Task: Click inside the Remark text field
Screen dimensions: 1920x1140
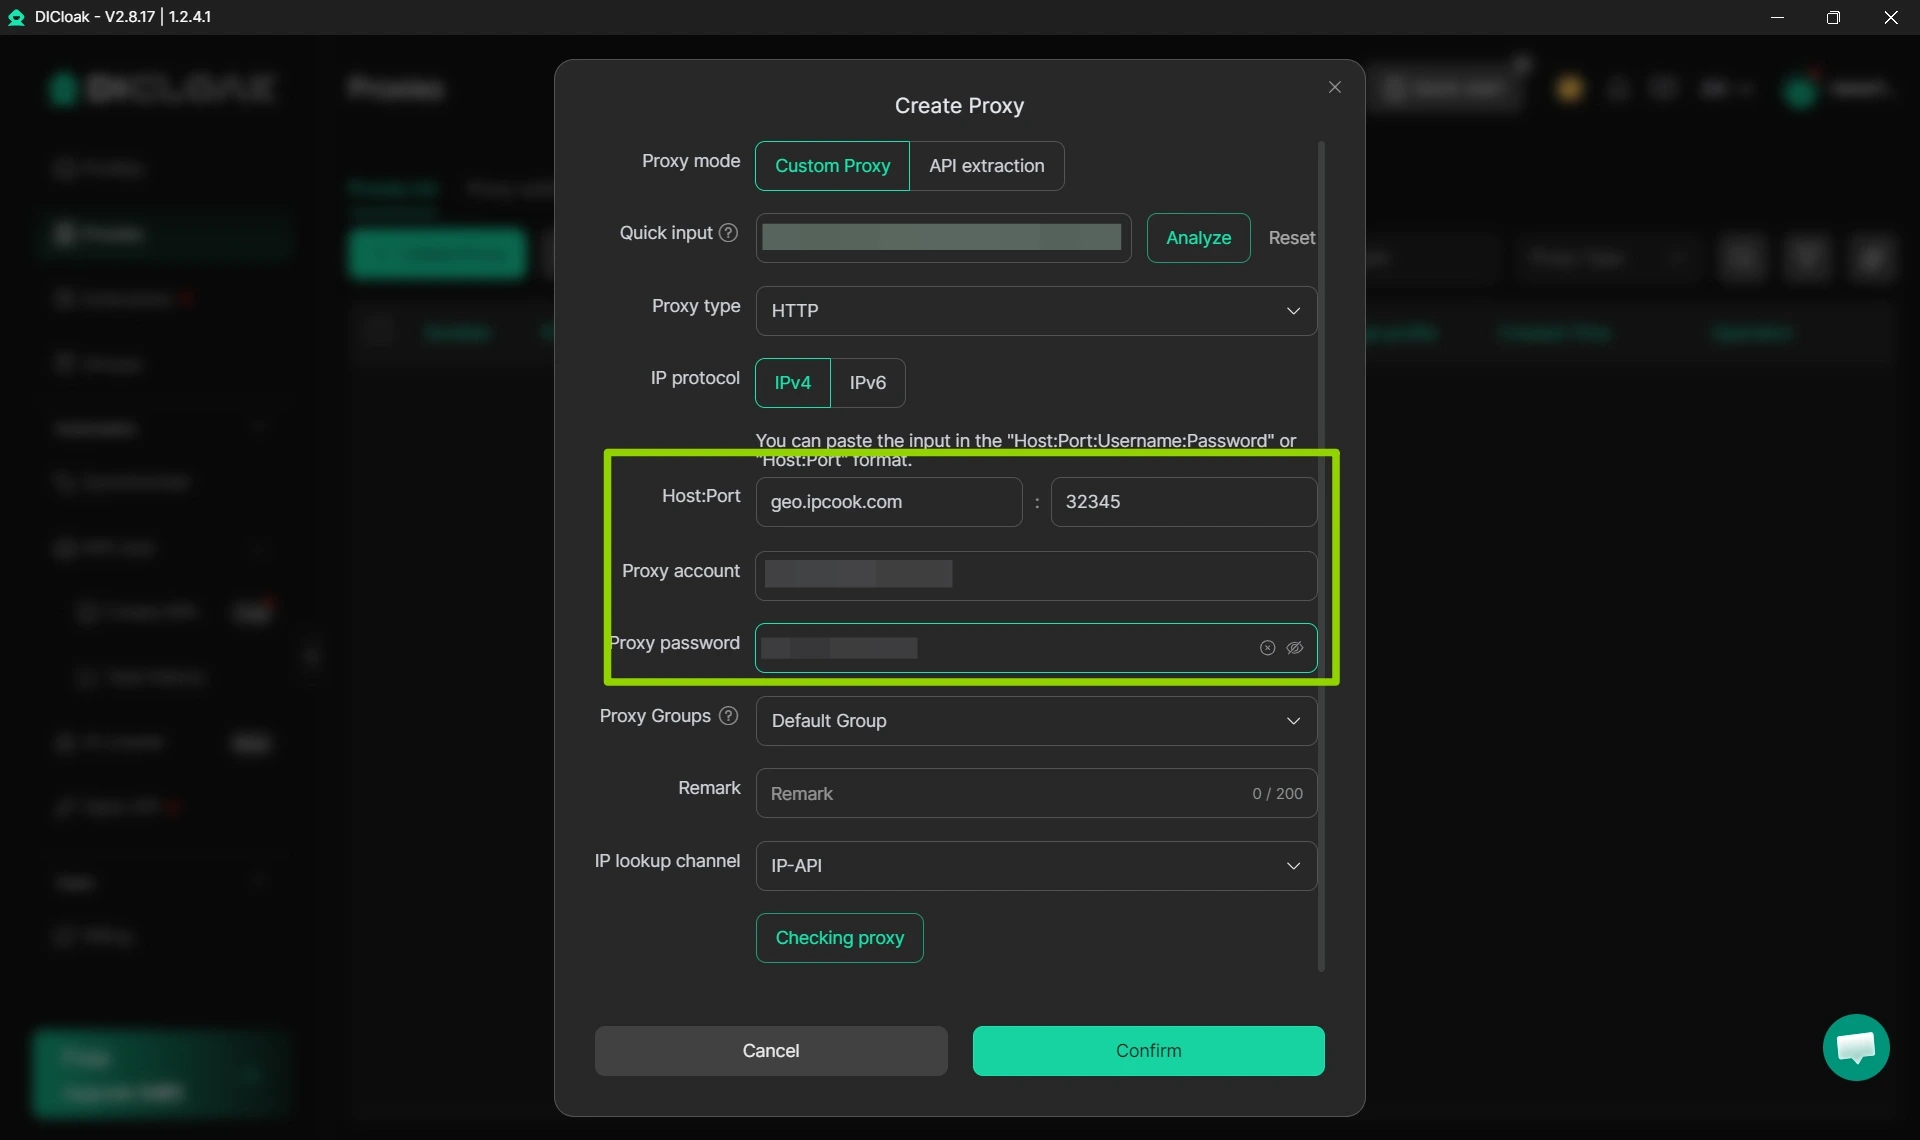Action: (1000, 793)
